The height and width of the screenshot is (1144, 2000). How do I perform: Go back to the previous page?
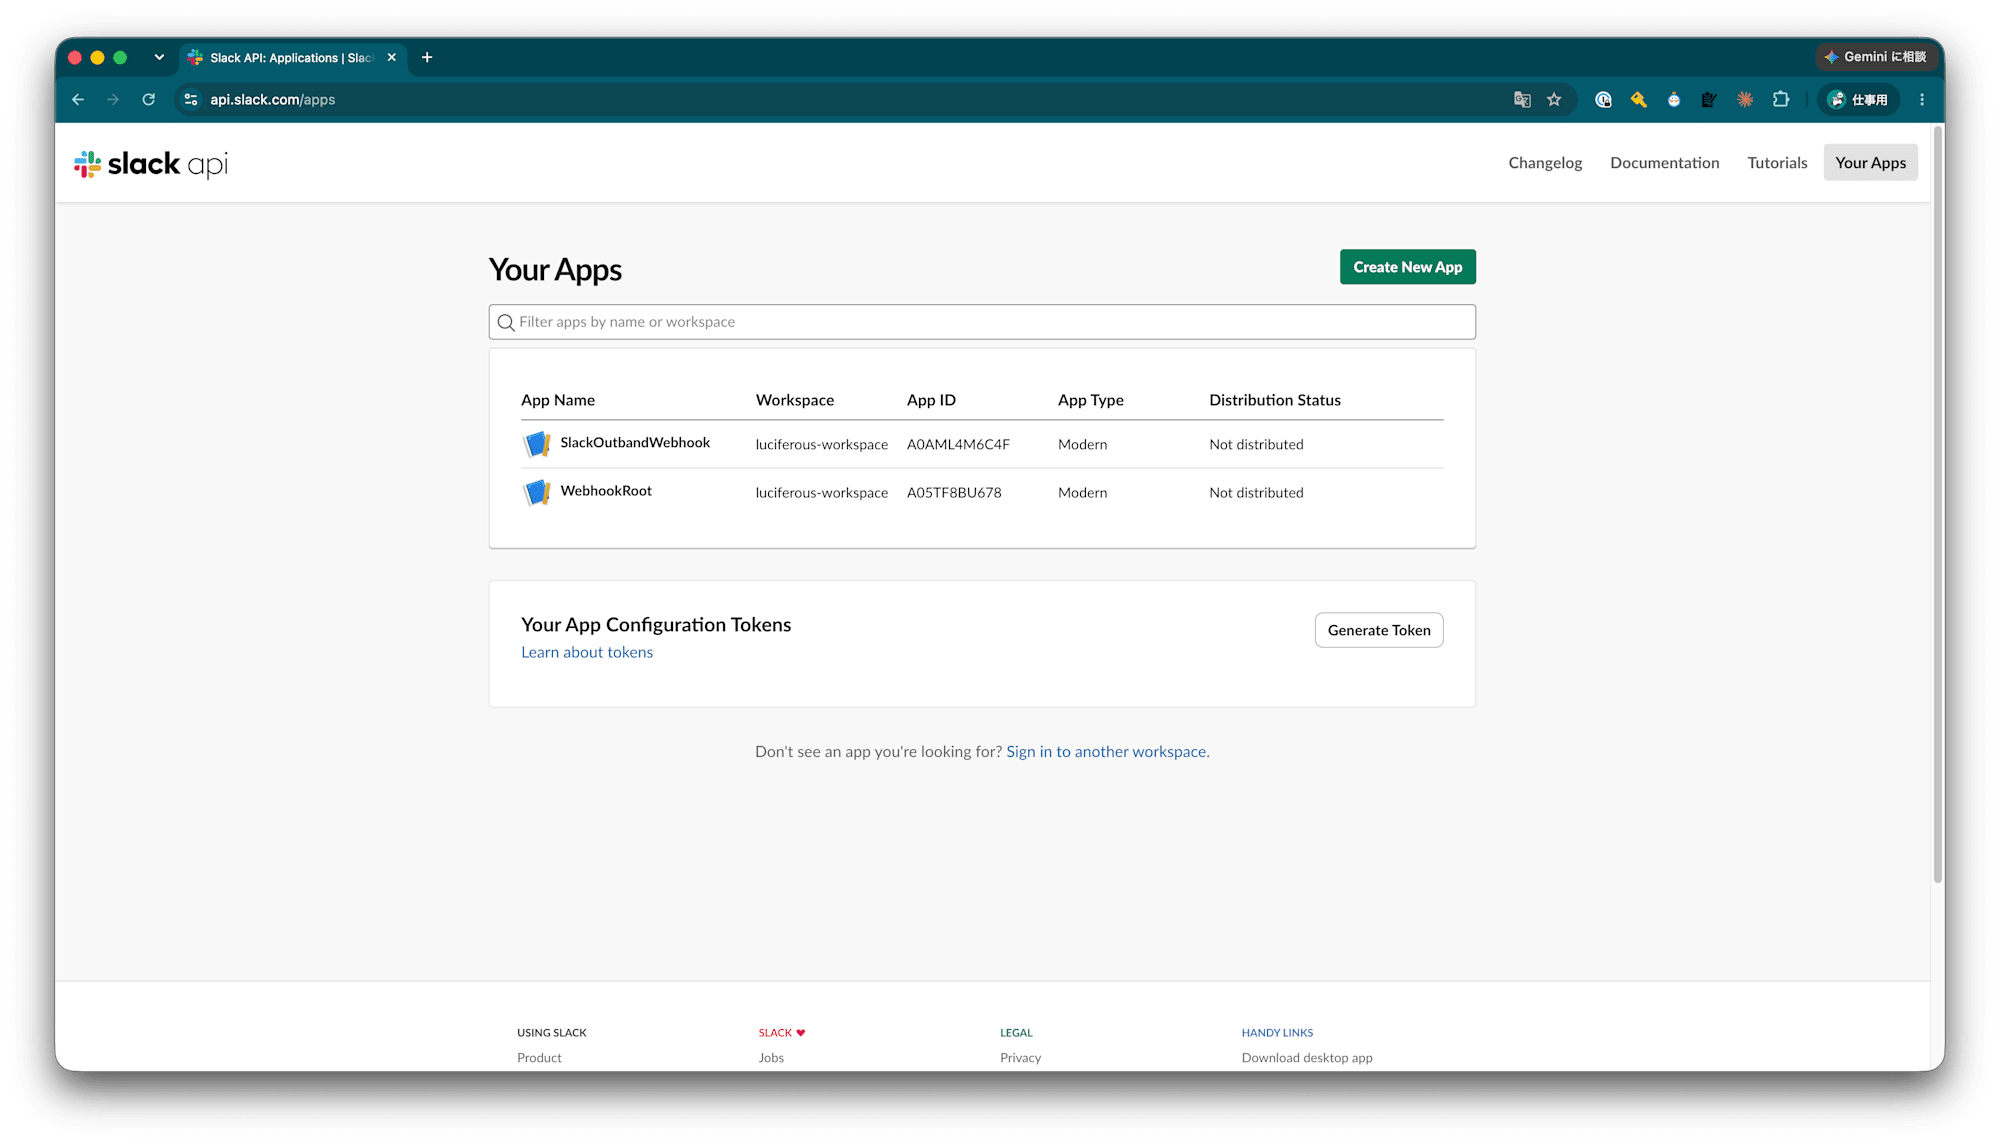[x=78, y=100]
